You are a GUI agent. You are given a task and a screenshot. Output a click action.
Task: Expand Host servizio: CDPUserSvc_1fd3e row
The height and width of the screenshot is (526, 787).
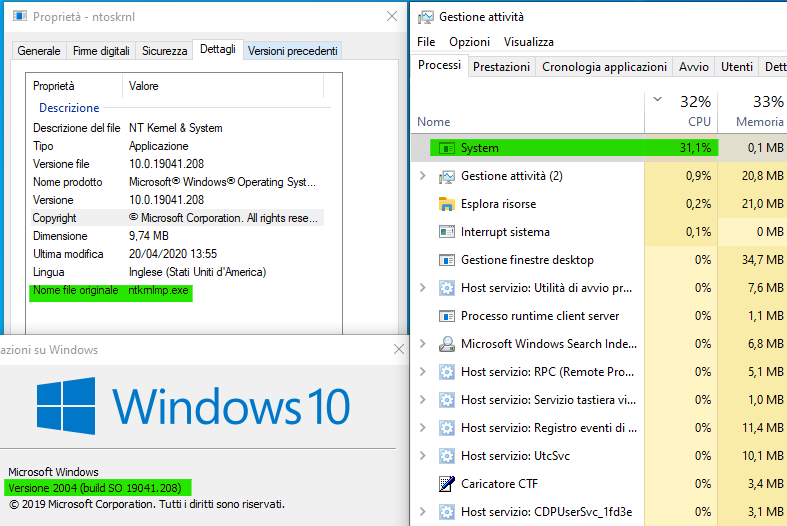423,512
